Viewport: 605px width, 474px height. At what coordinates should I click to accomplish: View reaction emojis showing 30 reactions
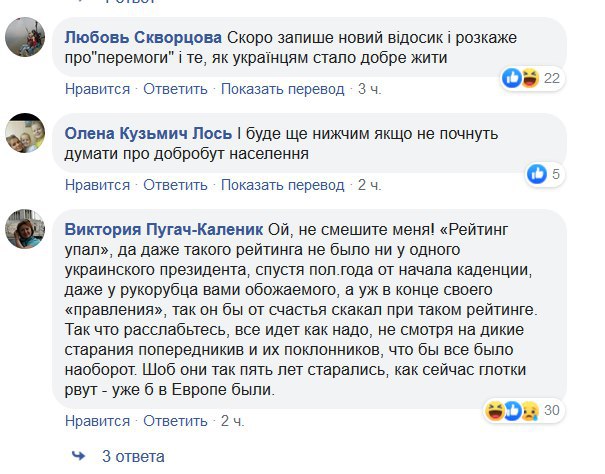click(x=521, y=409)
